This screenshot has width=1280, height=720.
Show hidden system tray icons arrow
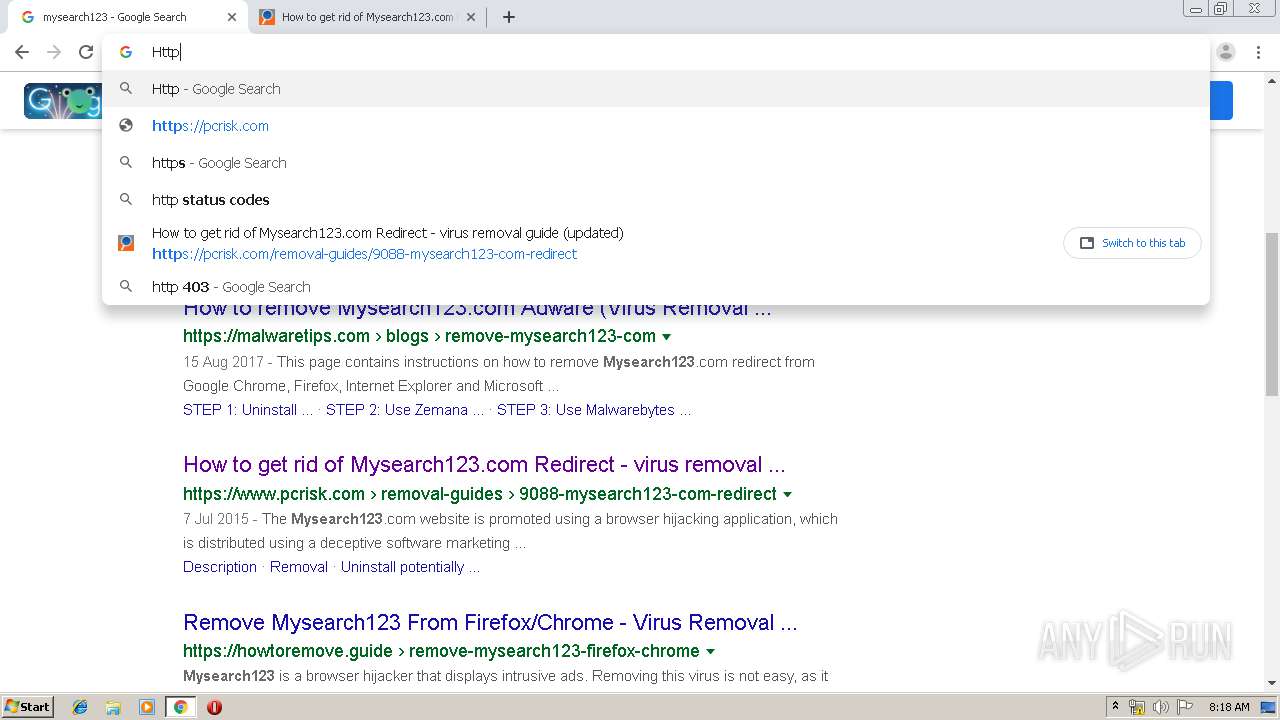[1115, 707]
